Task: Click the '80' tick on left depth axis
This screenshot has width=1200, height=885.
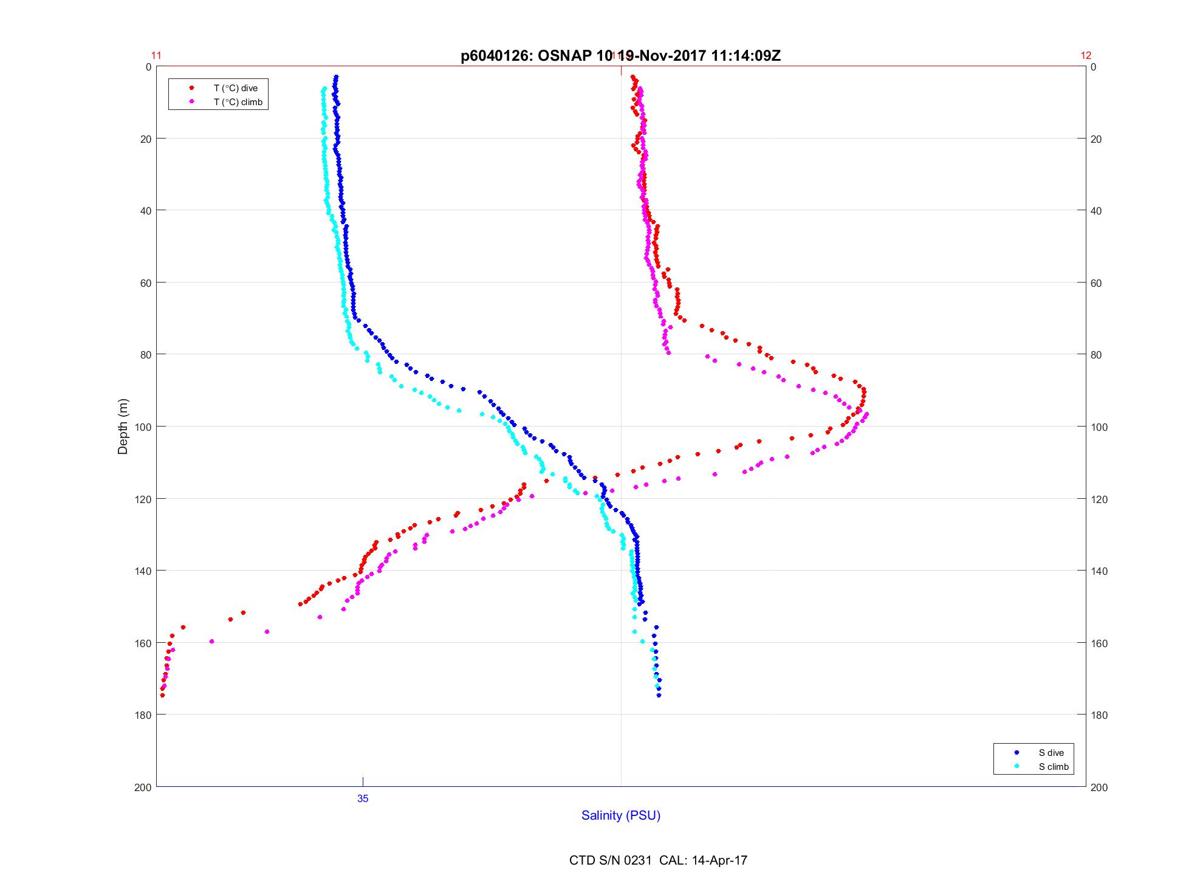Action: [x=146, y=355]
